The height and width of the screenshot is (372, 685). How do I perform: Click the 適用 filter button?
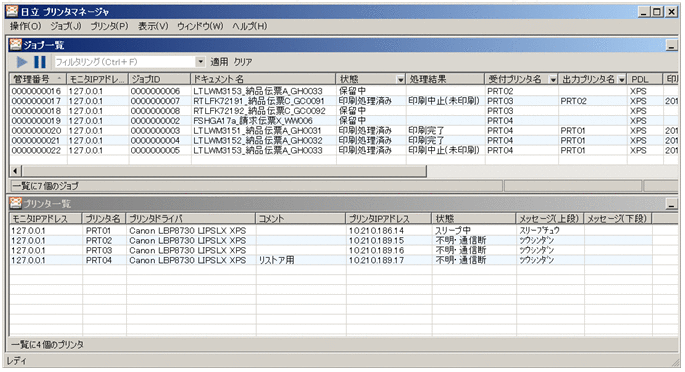click(x=219, y=62)
